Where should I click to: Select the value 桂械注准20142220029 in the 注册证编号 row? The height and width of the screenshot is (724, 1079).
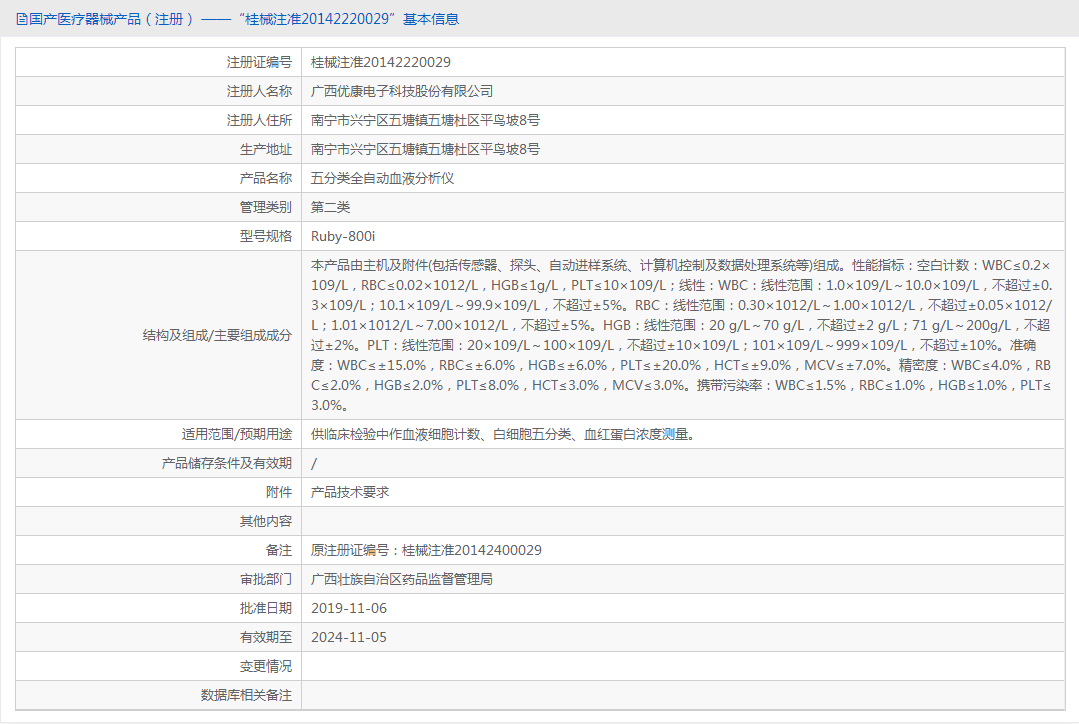click(381, 63)
